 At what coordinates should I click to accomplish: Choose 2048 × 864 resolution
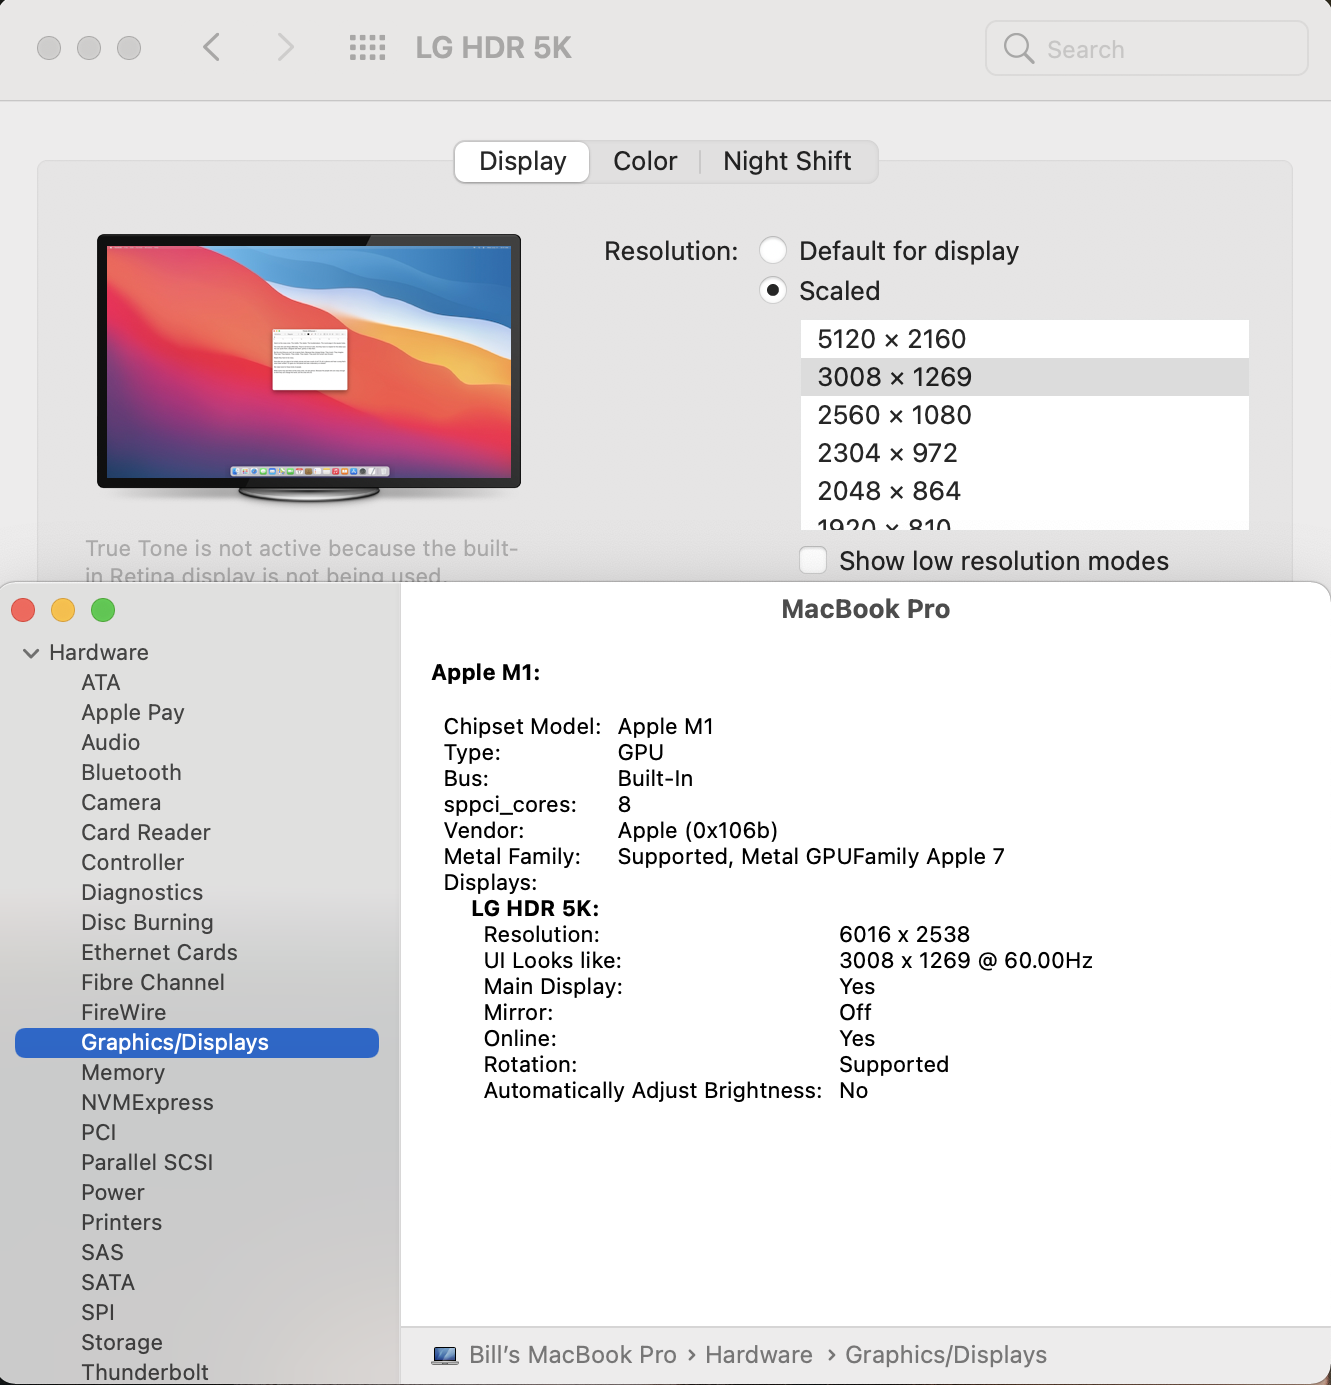pos(1025,491)
